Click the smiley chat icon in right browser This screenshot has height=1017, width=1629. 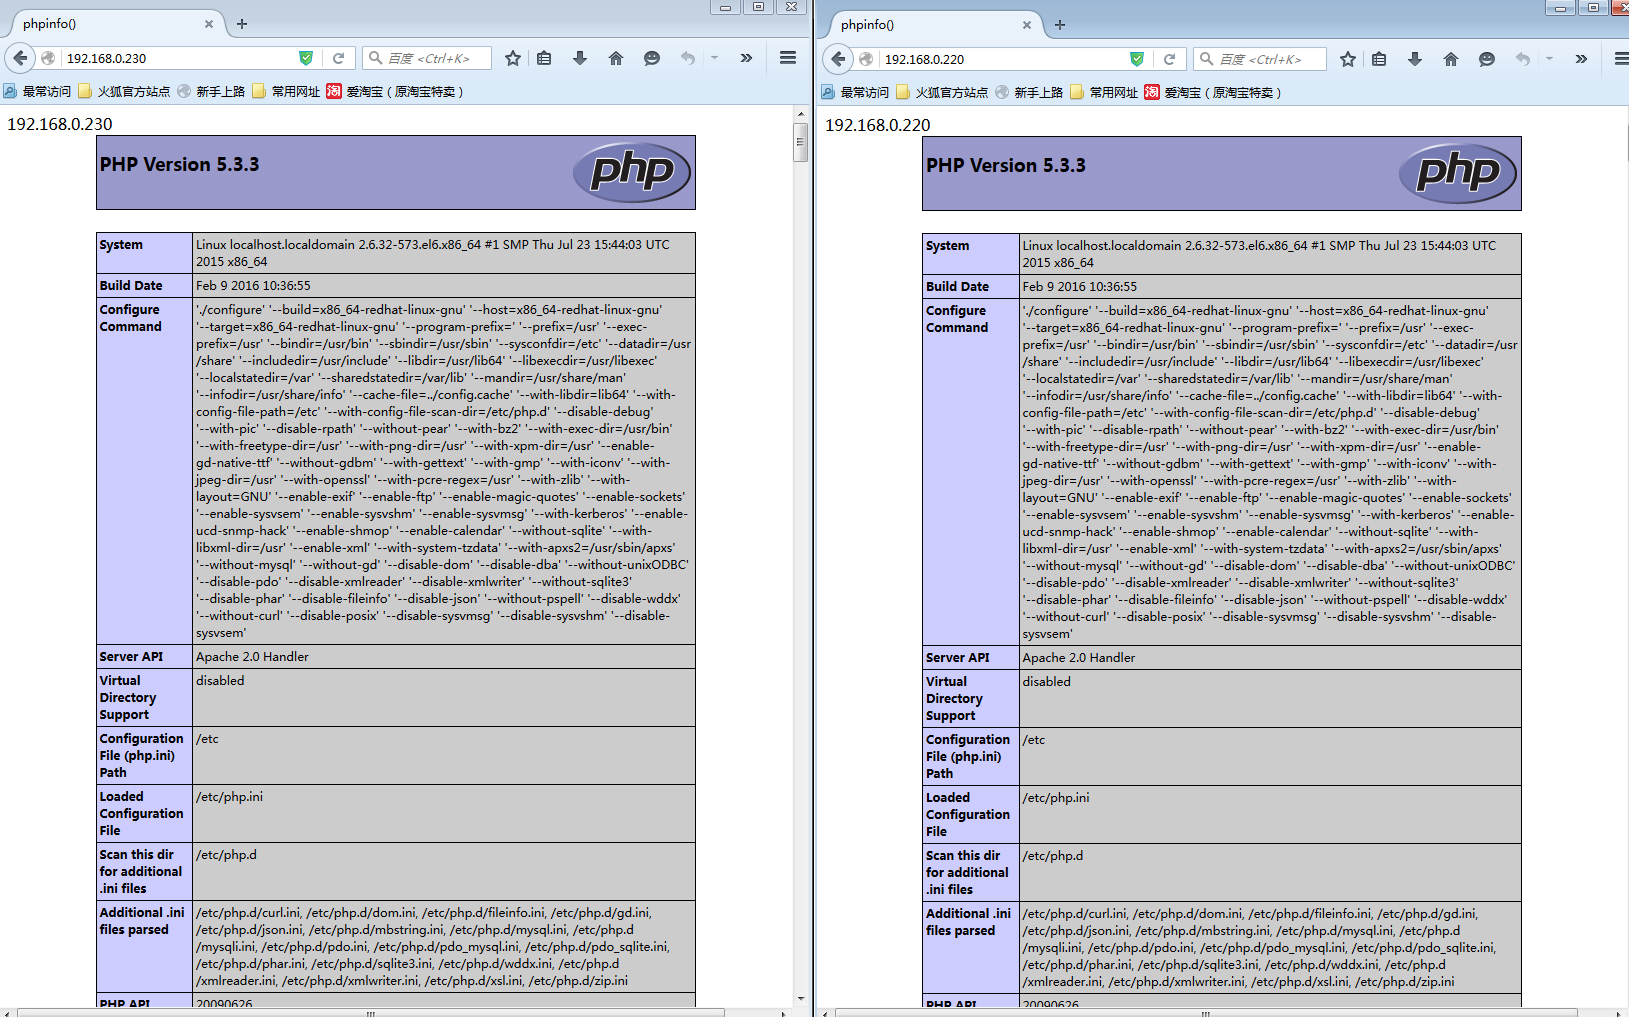(x=1487, y=59)
